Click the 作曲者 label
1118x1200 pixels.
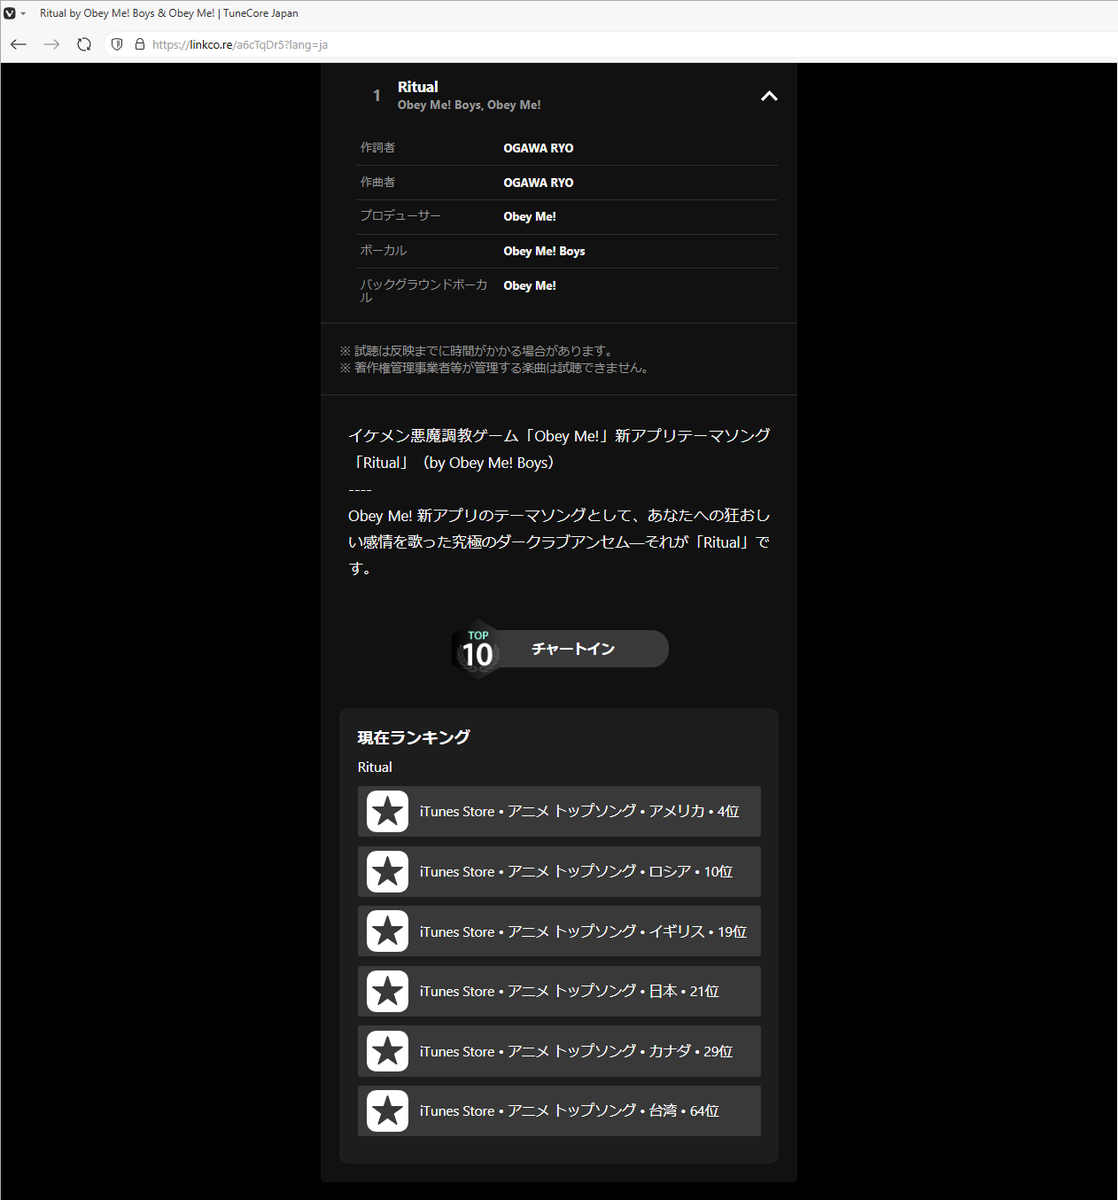tap(378, 183)
